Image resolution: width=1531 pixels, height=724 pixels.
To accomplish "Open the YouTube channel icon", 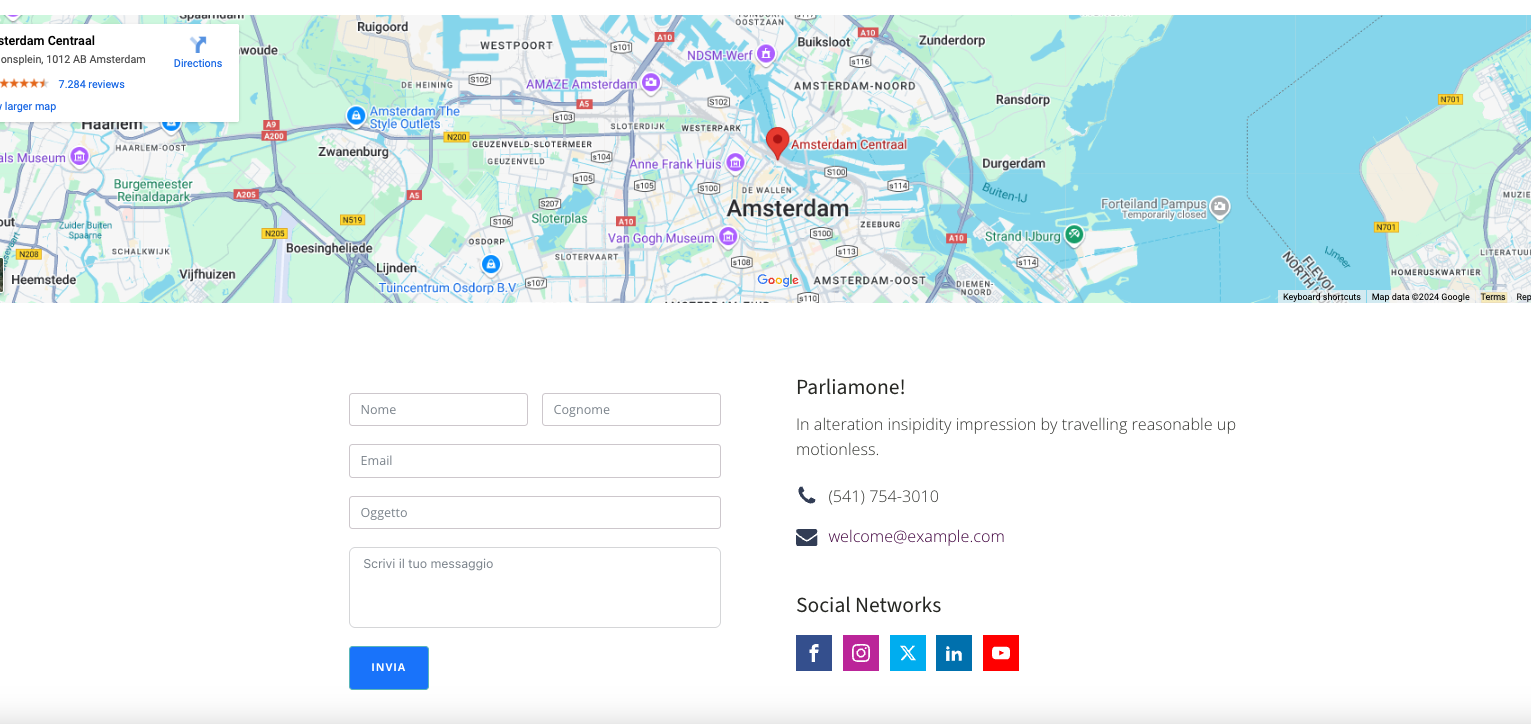I will [x=1000, y=652].
